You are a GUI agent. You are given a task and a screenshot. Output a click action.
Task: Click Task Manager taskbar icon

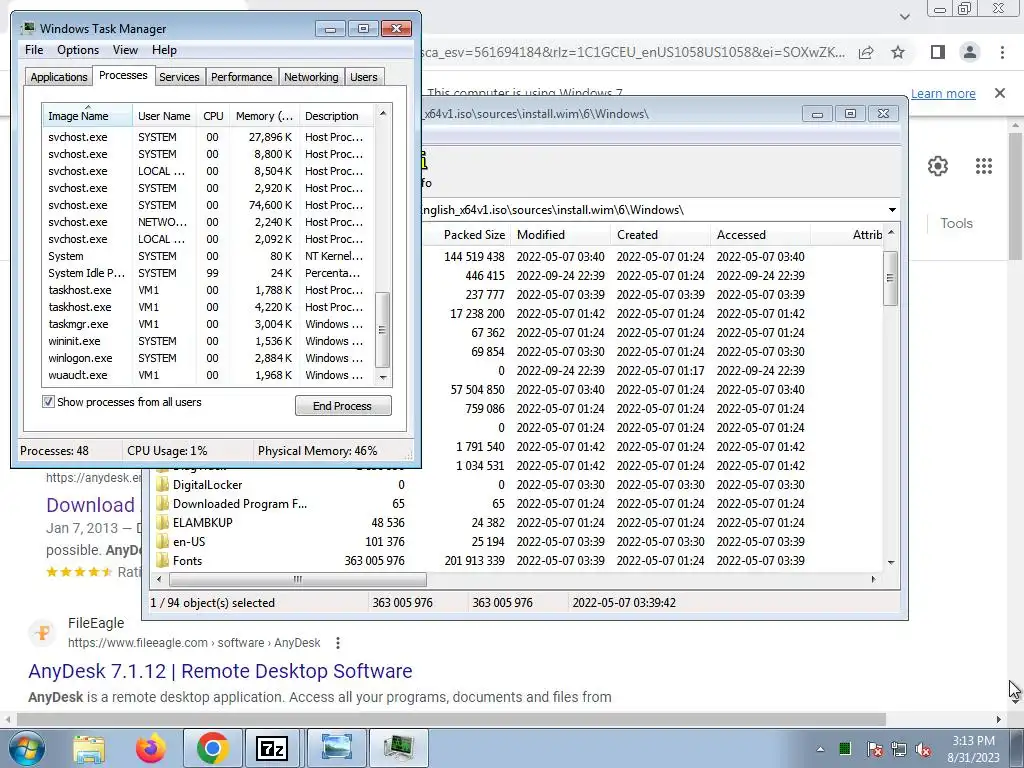click(398, 748)
